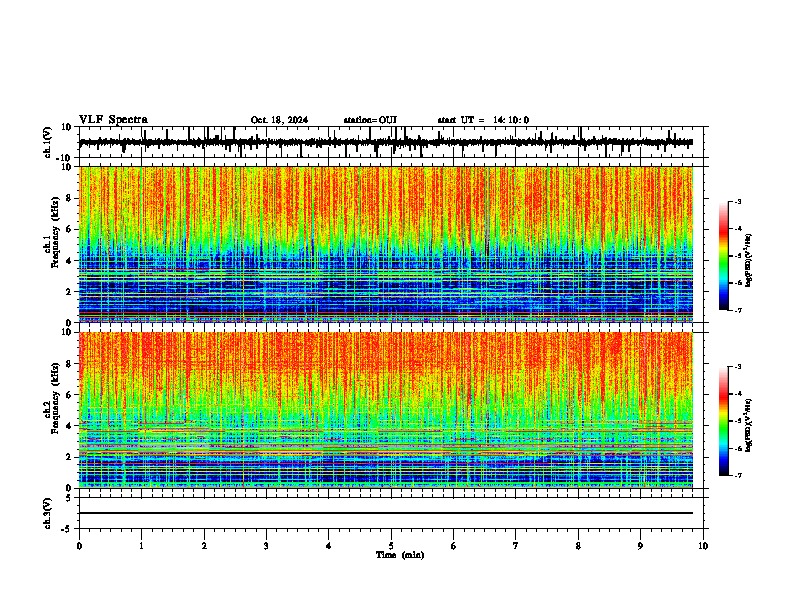Click inside the ch.1 spectrogram panel

386,244
